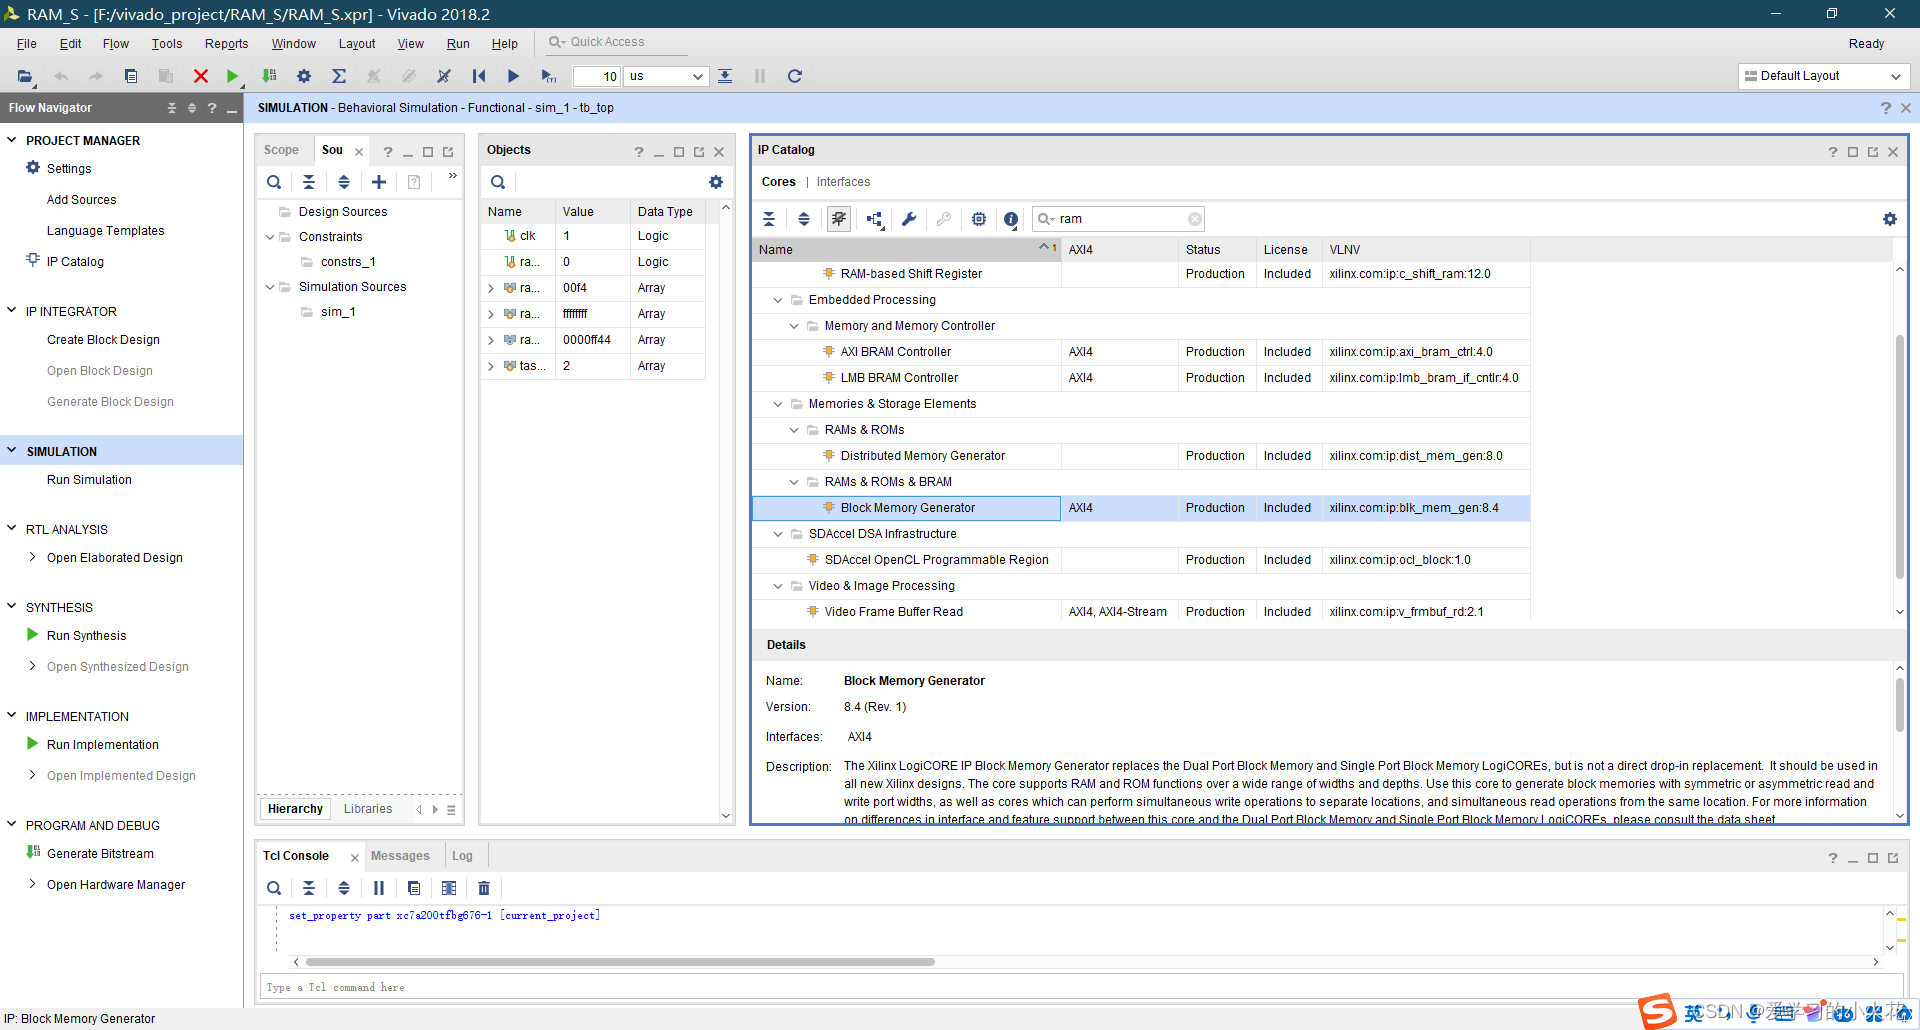Screen dimensions: 1920x1030
Task: Open project via toolbar folder icon
Action: click(25, 76)
